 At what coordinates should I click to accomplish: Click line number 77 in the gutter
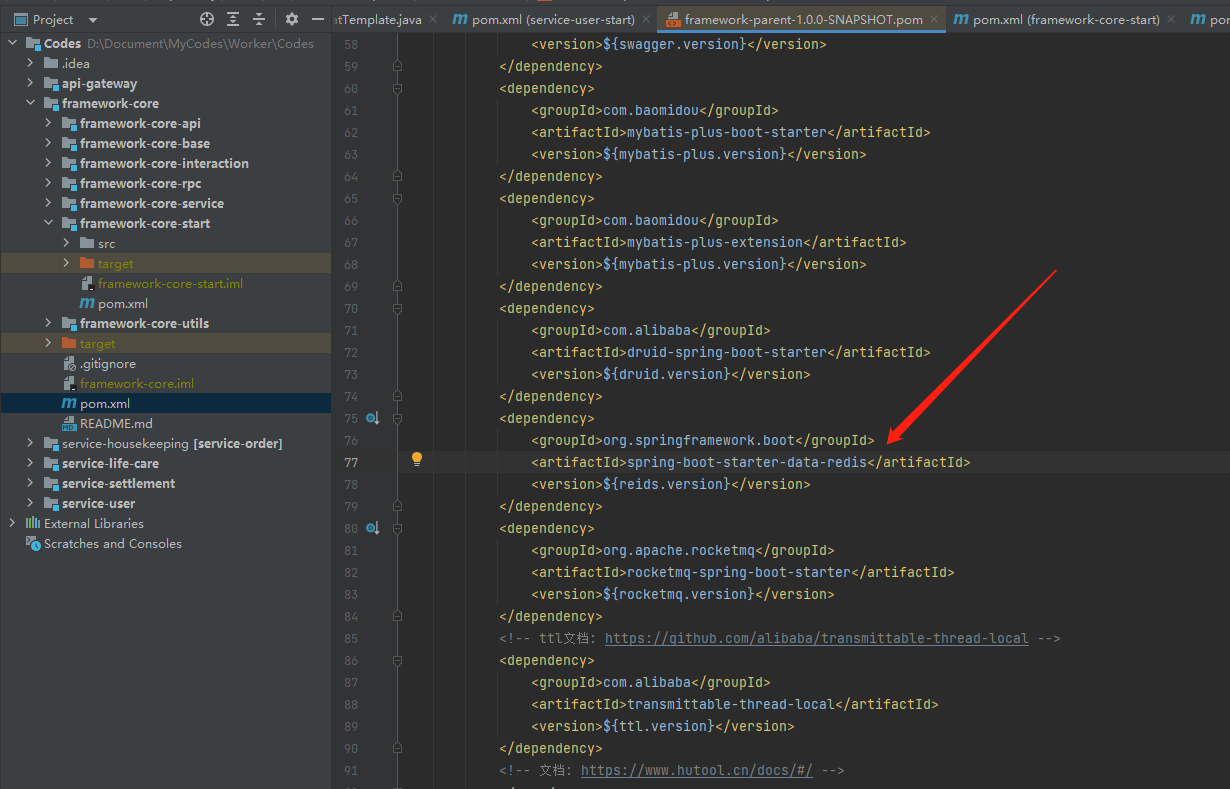(350, 462)
